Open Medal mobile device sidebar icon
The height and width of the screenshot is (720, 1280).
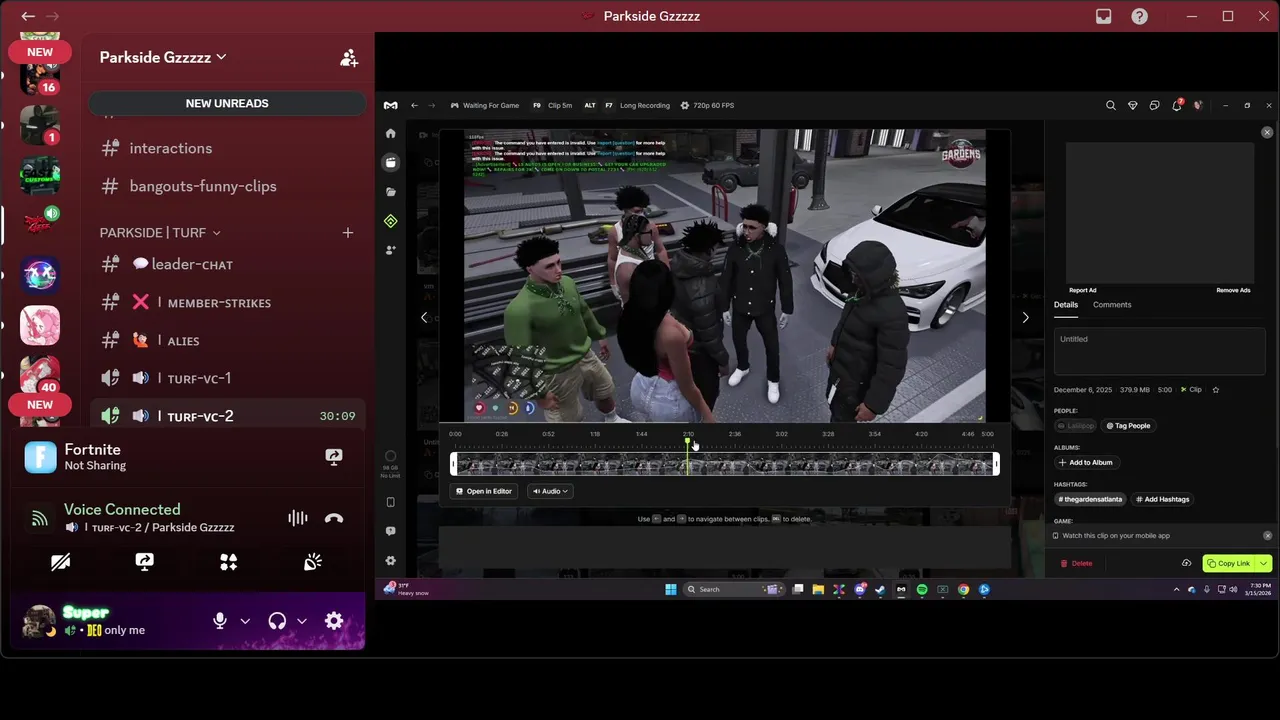(390, 502)
